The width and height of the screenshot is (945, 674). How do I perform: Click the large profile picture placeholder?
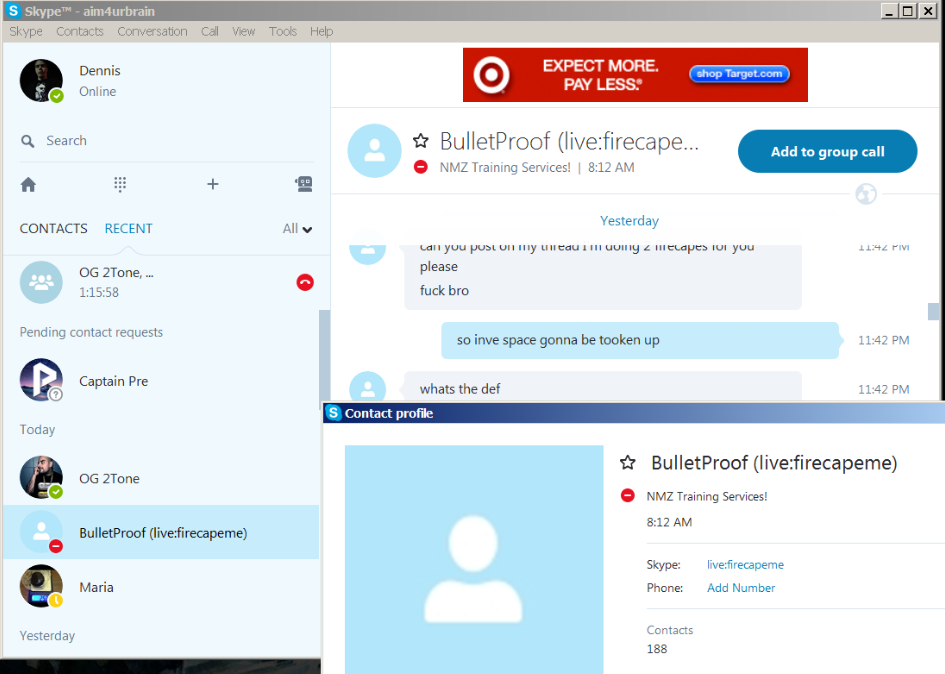coord(474,559)
